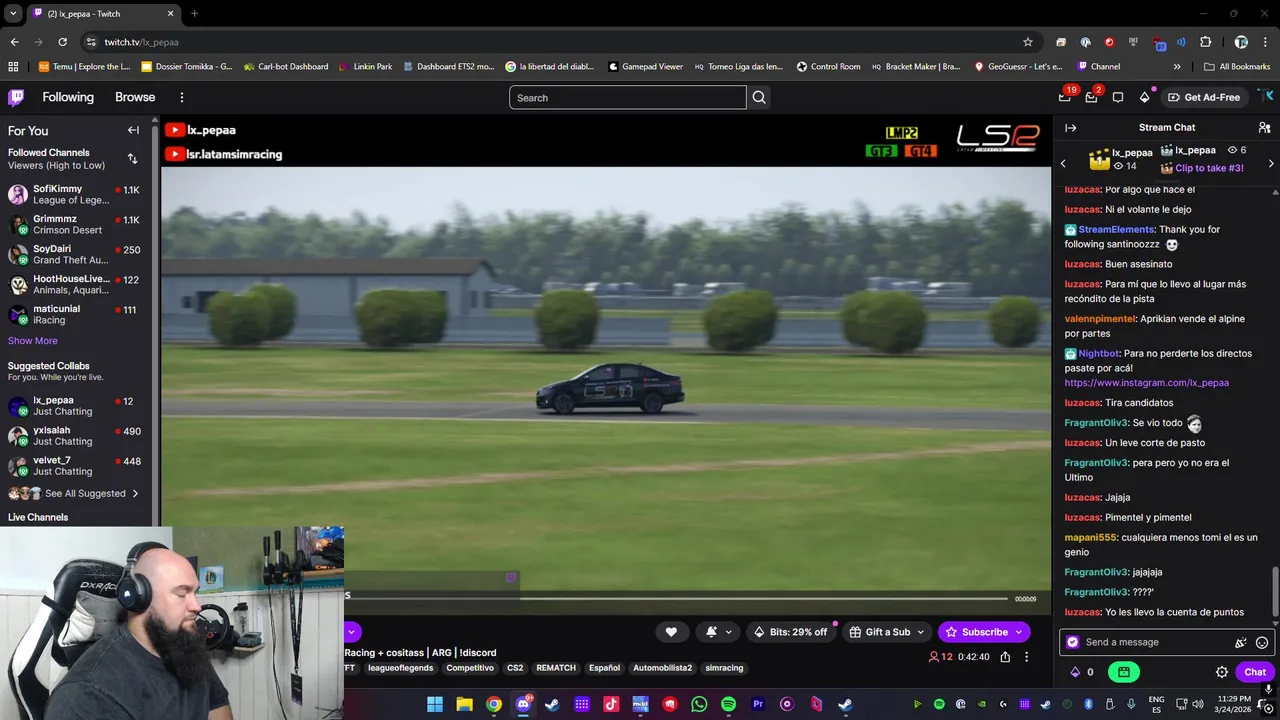
Task: Open the instagram.com/lx_pepaa chat link
Action: pyautogui.click(x=1146, y=383)
